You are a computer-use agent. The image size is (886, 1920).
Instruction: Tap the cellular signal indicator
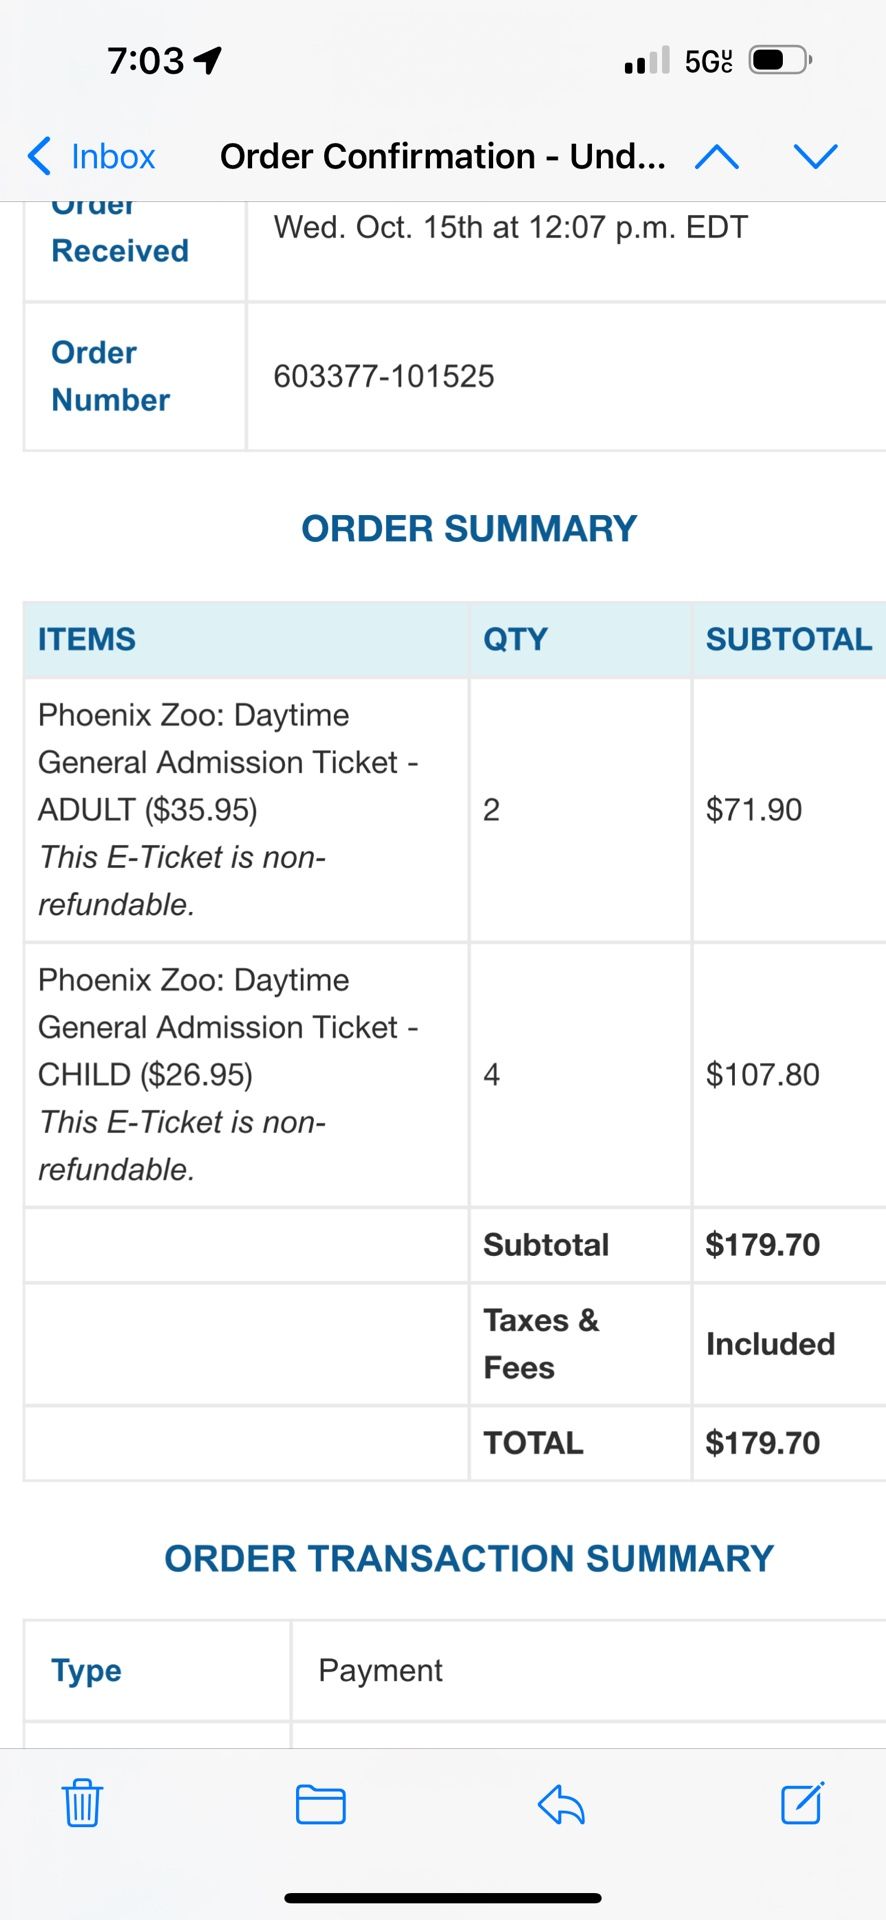click(646, 60)
